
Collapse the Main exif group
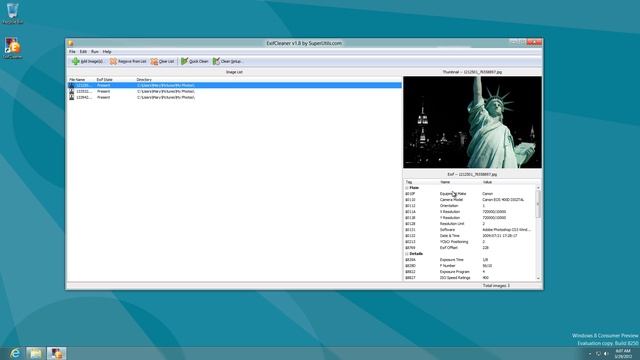(x=407, y=188)
